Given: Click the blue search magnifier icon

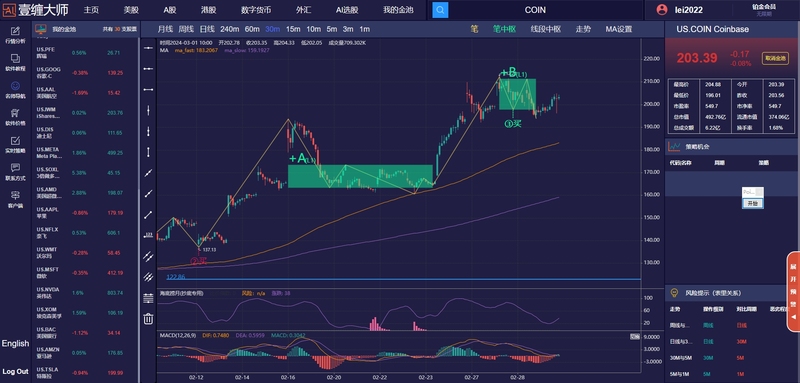Looking at the screenshot, I should pyautogui.click(x=440, y=10).
